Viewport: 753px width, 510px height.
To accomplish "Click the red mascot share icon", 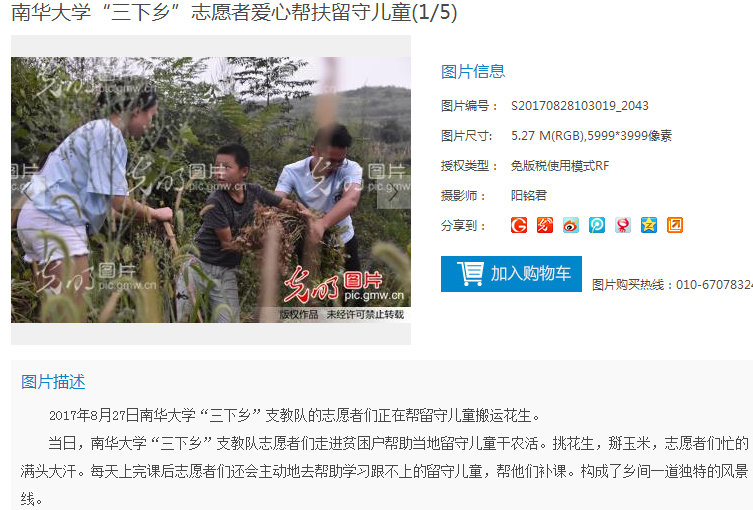I will pos(622,225).
